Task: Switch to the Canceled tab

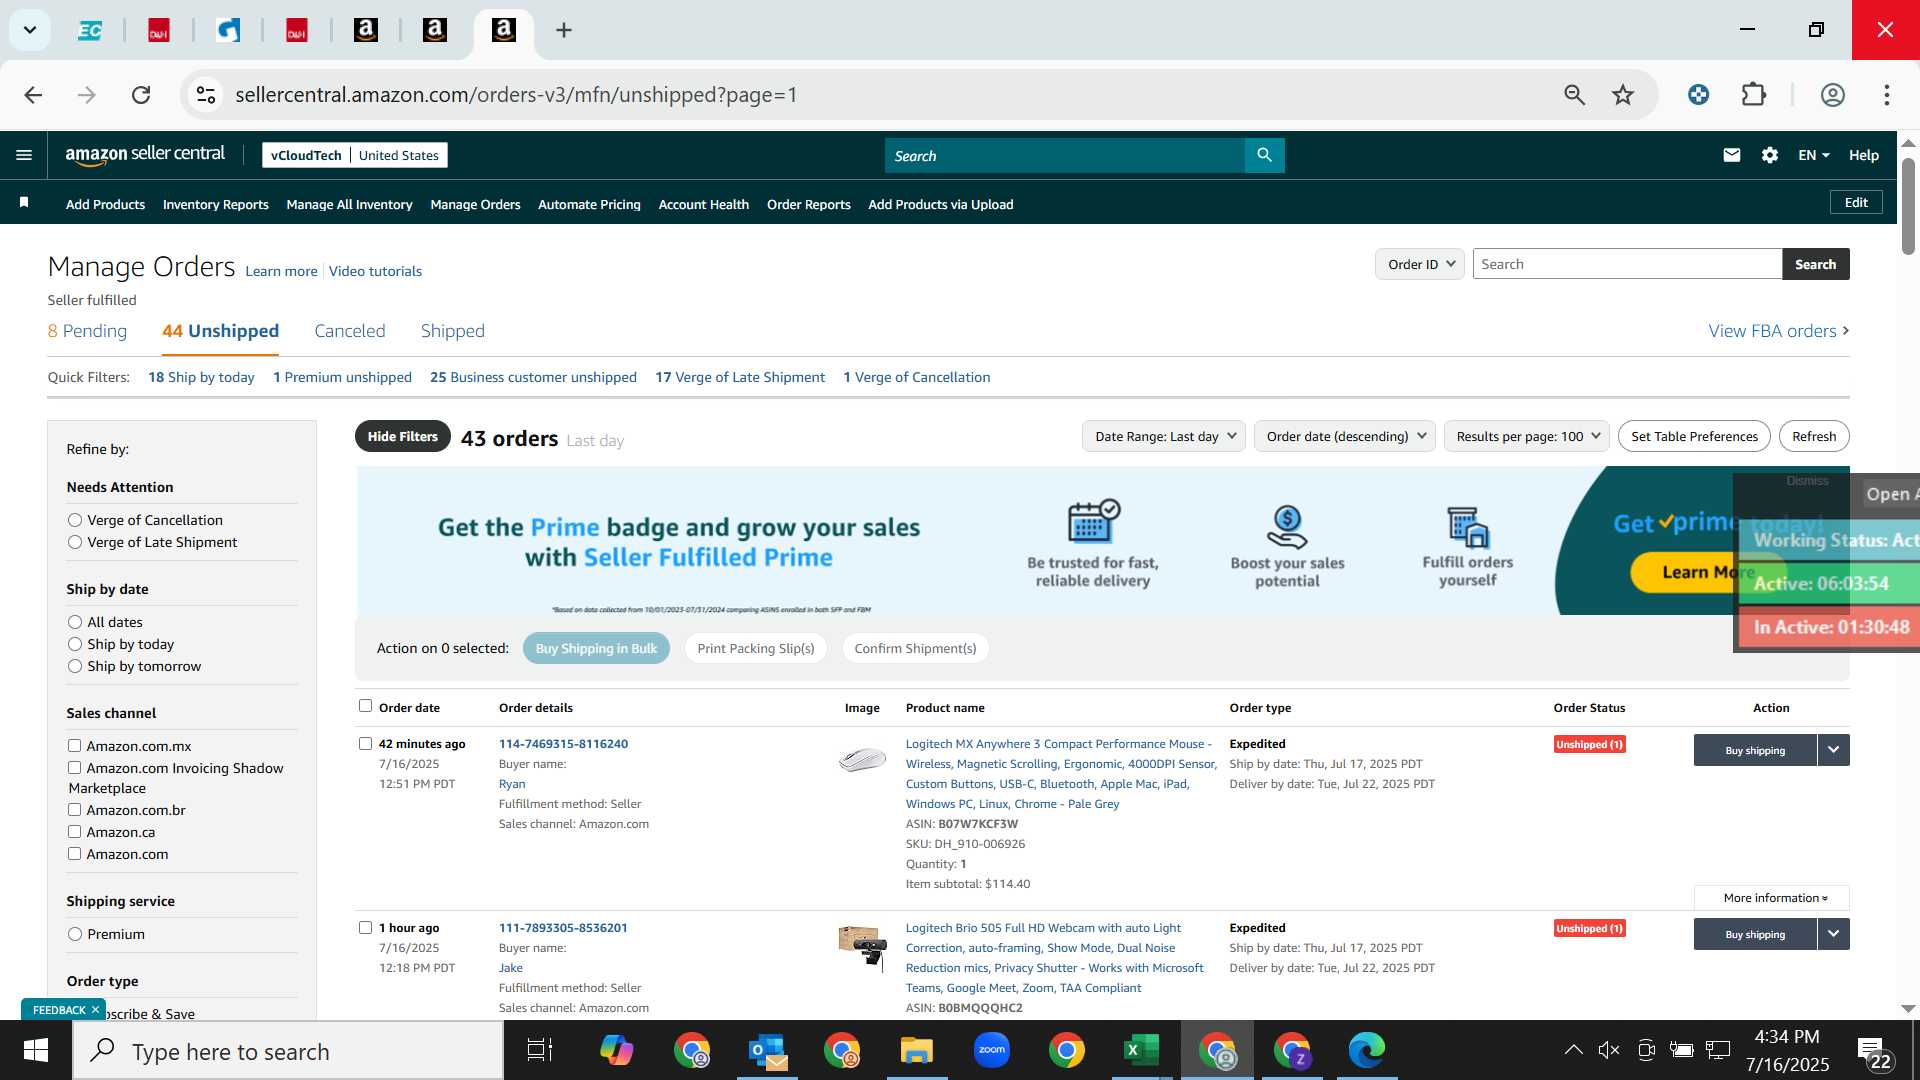Action: point(349,331)
